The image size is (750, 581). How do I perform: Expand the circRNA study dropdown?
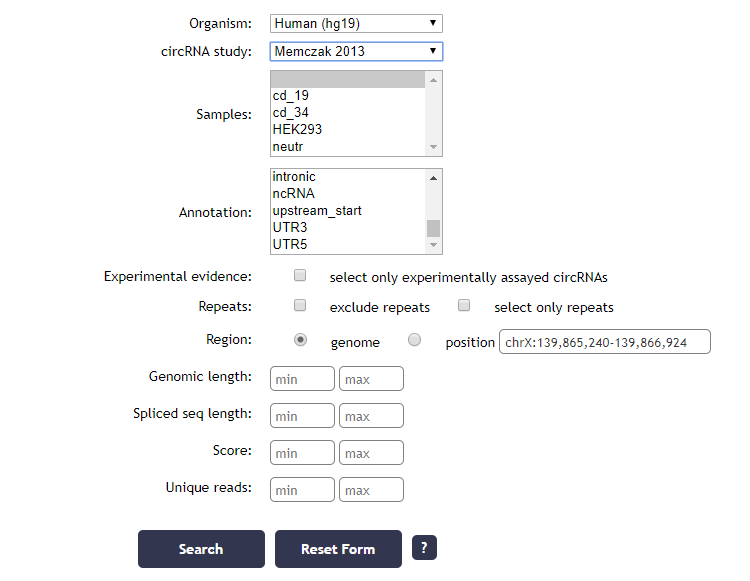356,51
